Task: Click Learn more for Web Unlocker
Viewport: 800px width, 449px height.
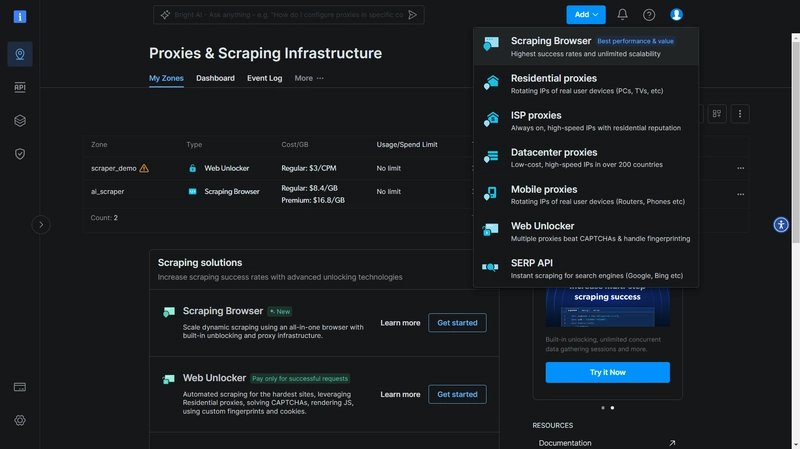Action: click(400, 394)
